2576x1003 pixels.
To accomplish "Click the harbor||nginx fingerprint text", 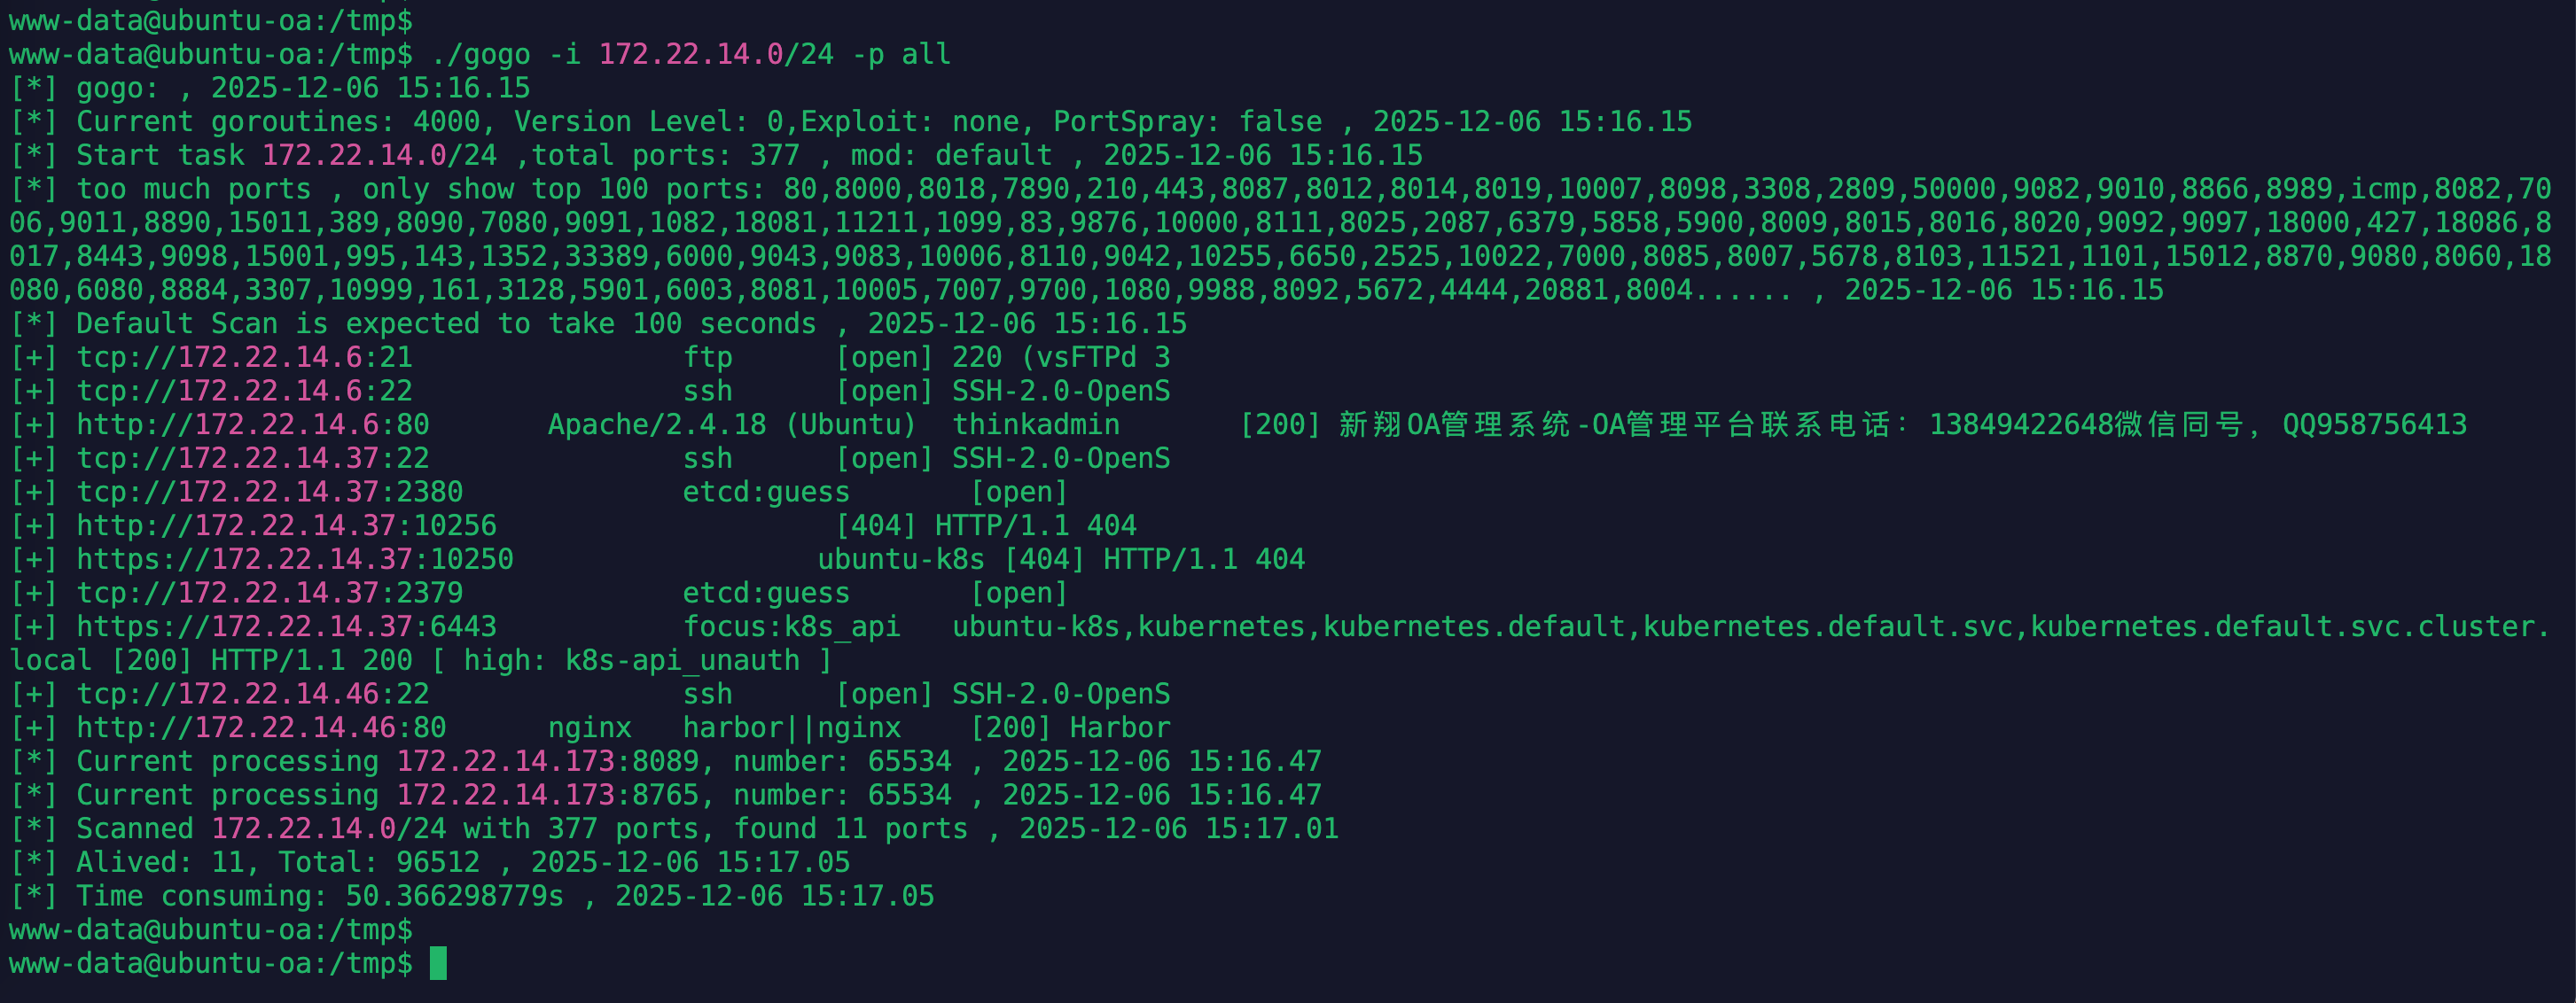I will (x=791, y=728).
